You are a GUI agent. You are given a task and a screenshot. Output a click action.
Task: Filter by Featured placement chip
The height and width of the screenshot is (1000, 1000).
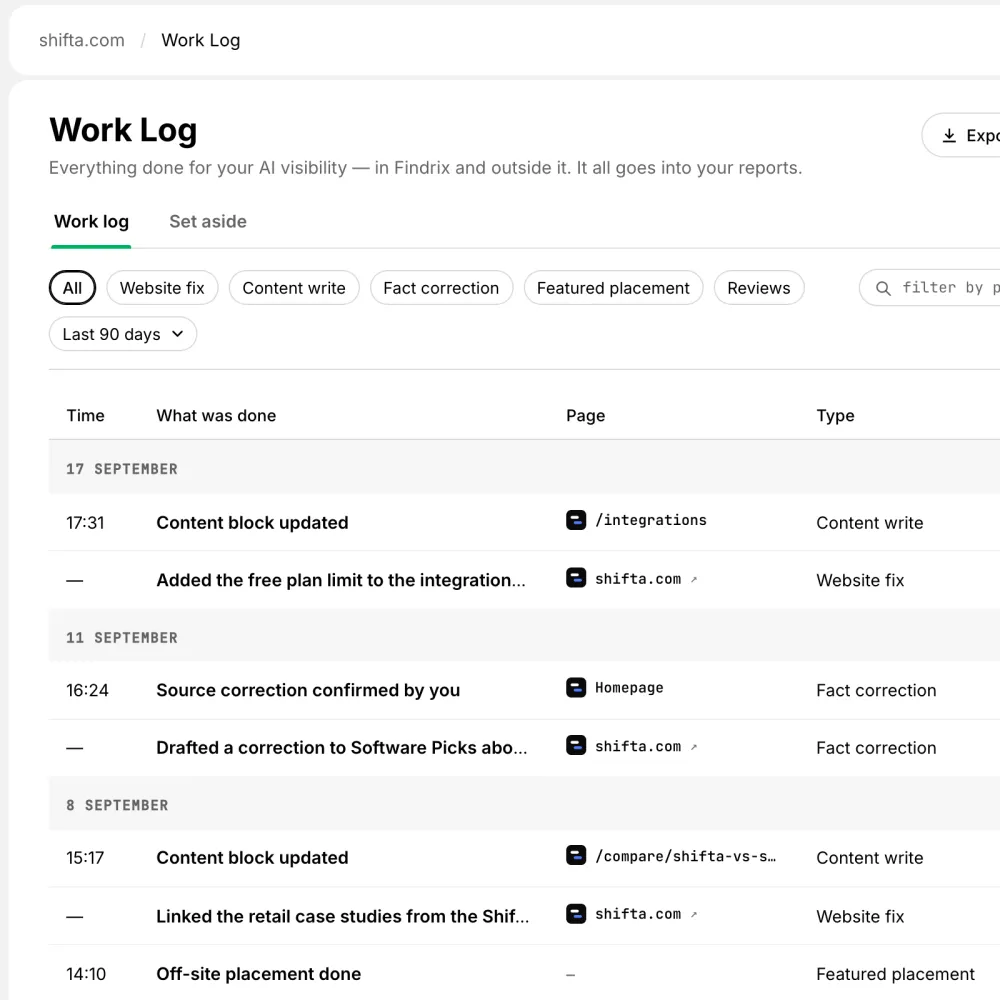[614, 288]
